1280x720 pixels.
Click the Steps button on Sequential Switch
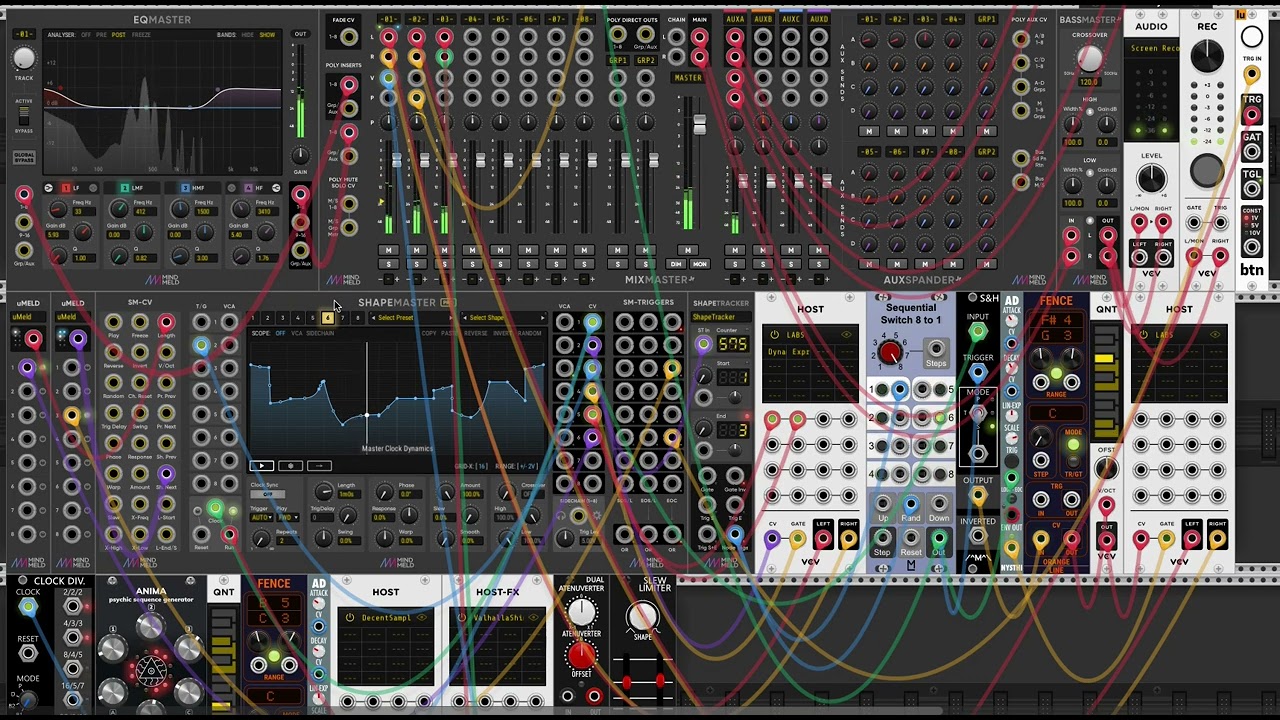(x=936, y=350)
